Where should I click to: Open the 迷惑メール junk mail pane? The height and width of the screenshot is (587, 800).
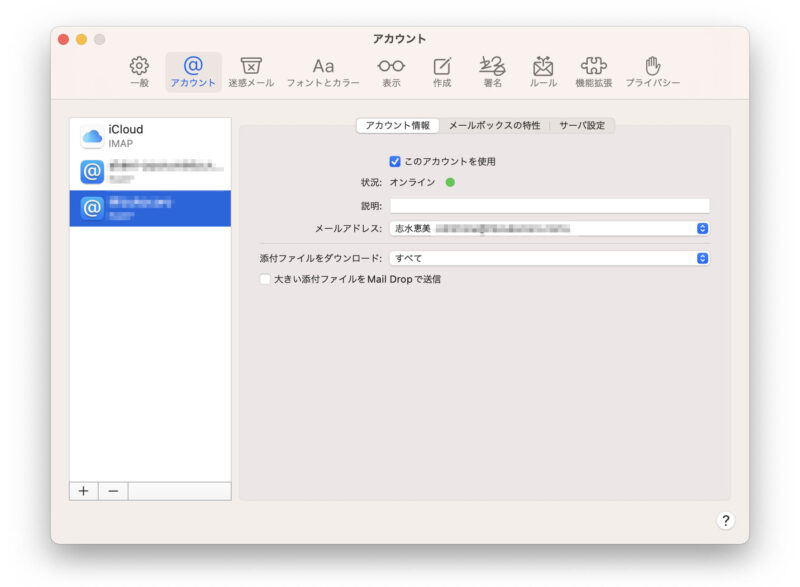(x=251, y=72)
